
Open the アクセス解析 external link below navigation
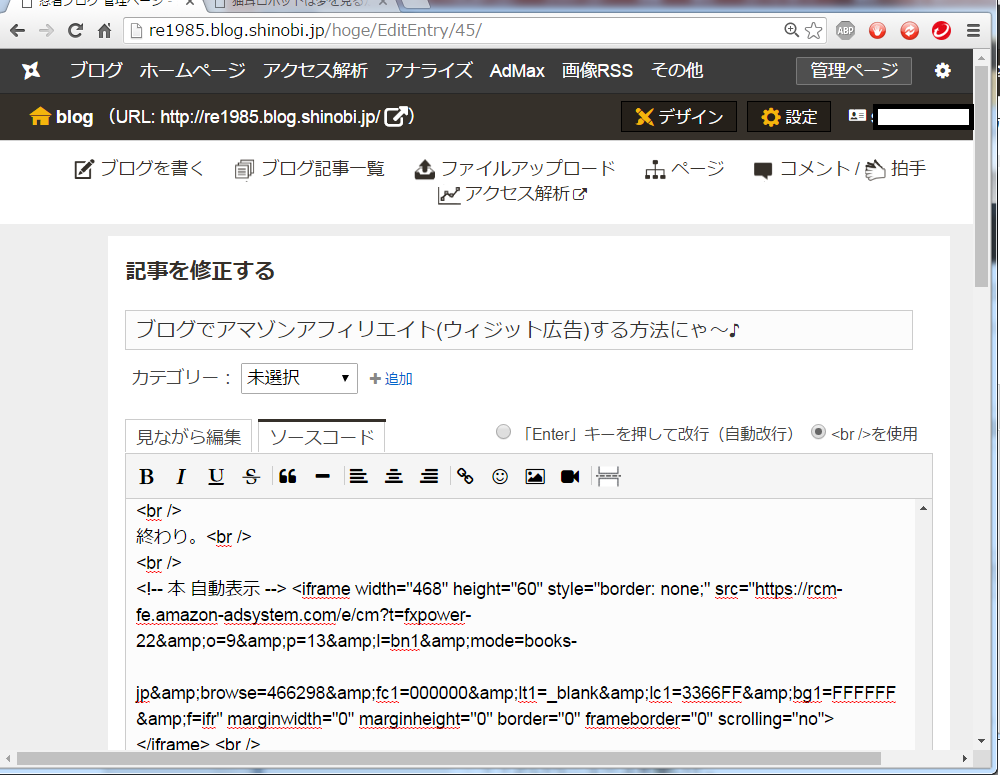(512, 194)
